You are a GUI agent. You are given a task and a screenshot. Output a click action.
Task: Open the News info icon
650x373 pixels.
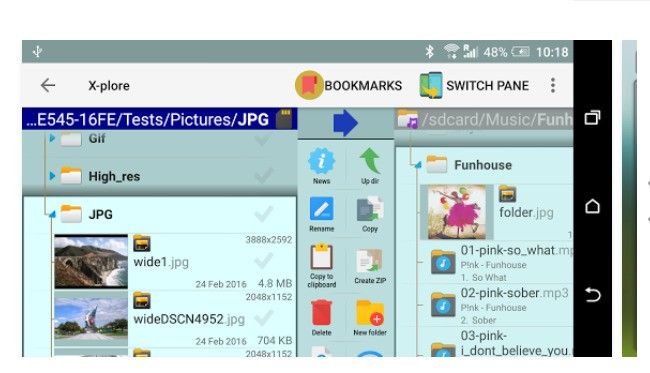[x=321, y=161]
